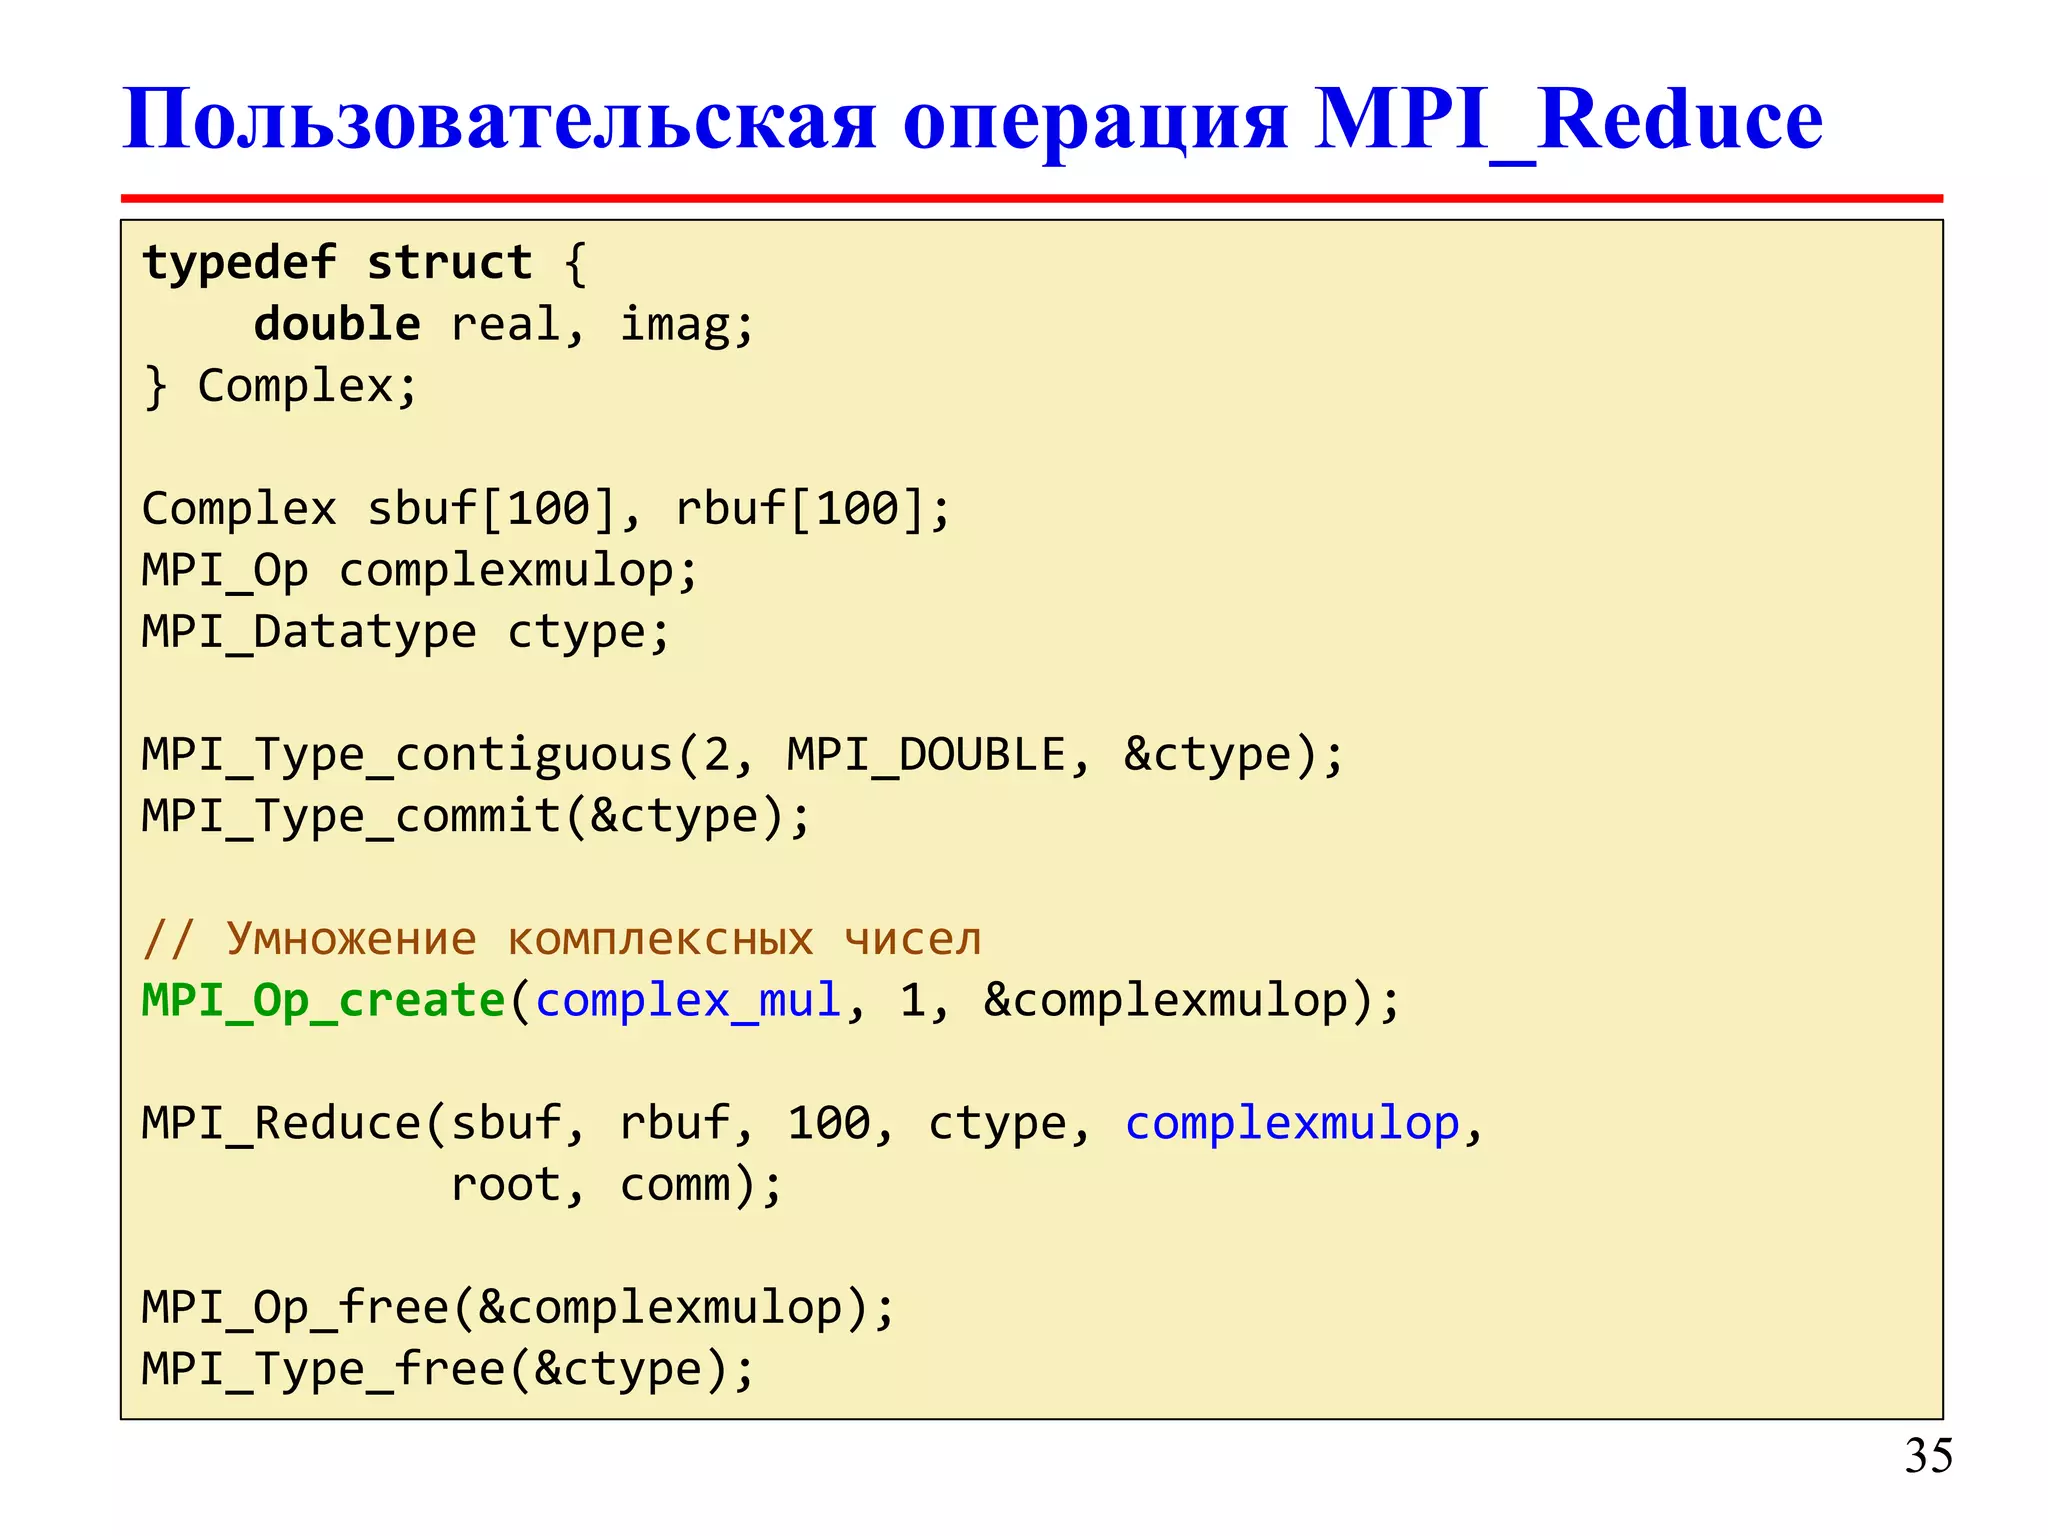The width and height of the screenshot is (2048, 1536).
Task: Click the line 'MPI_Type_free(&ctype);'
Action: (448, 1370)
